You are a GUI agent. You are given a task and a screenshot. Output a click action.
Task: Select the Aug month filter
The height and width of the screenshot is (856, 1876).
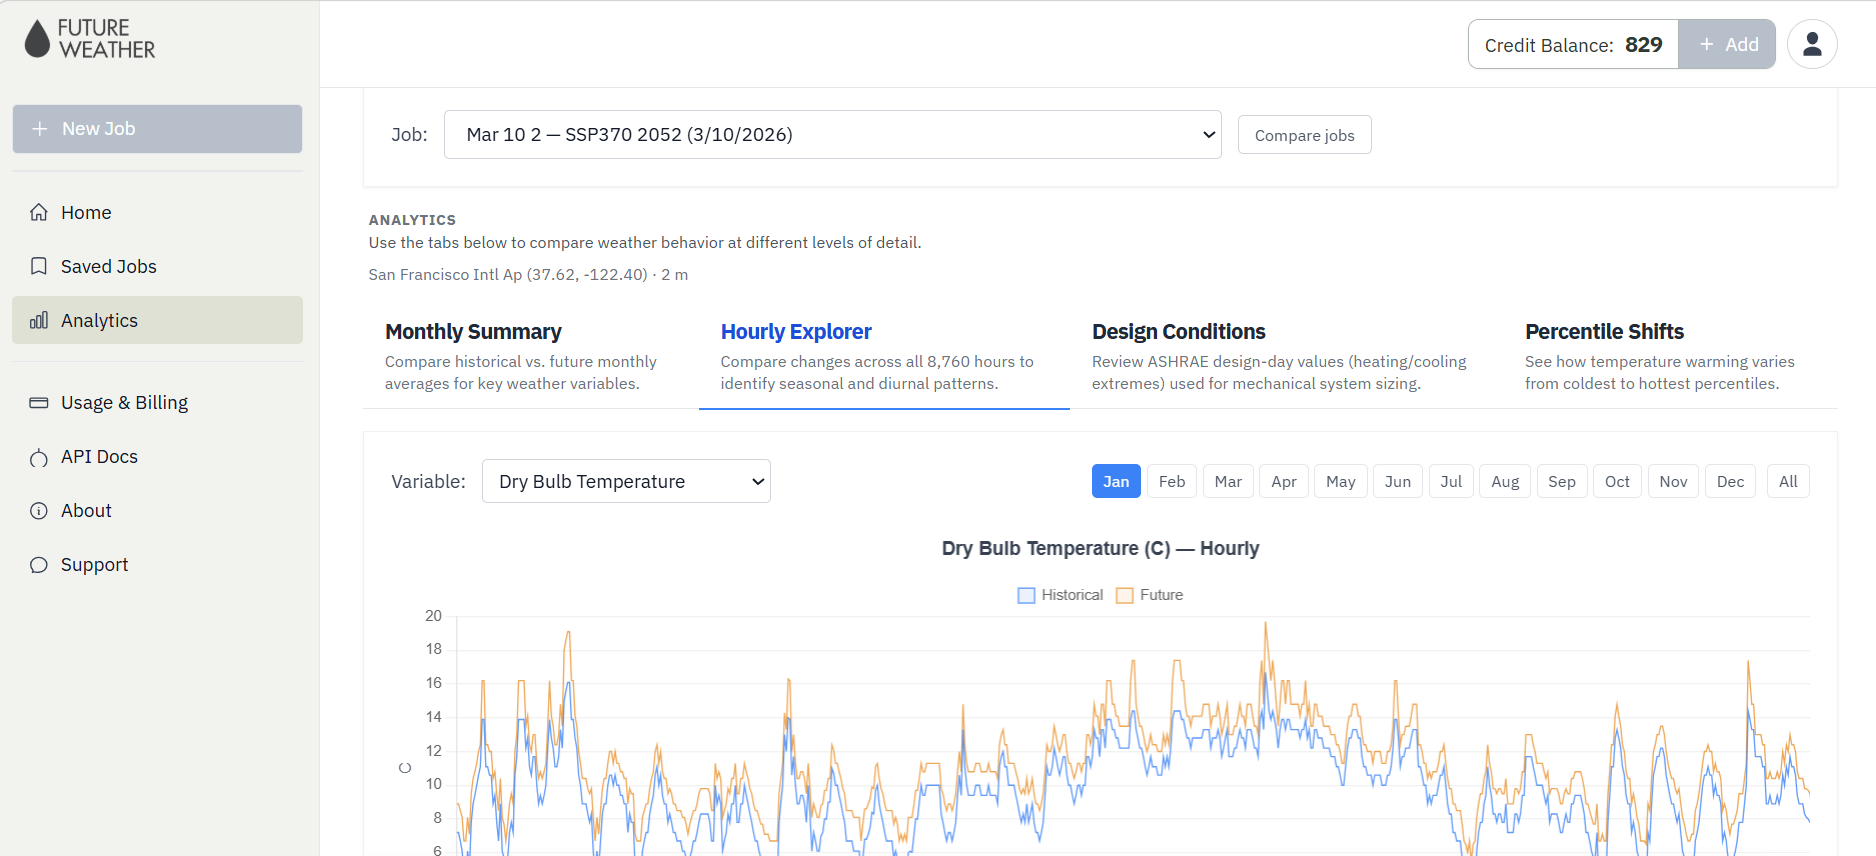coord(1505,481)
